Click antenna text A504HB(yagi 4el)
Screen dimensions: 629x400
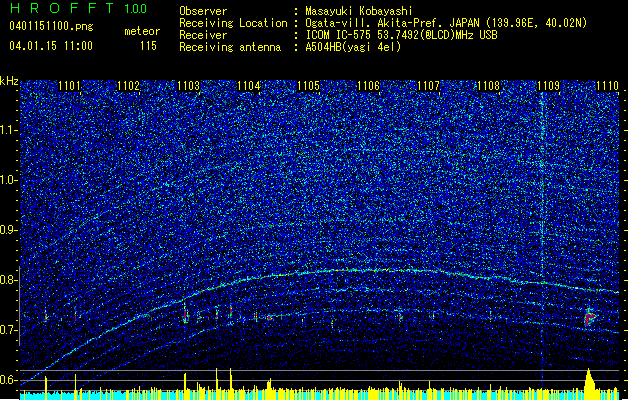(353, 47)
